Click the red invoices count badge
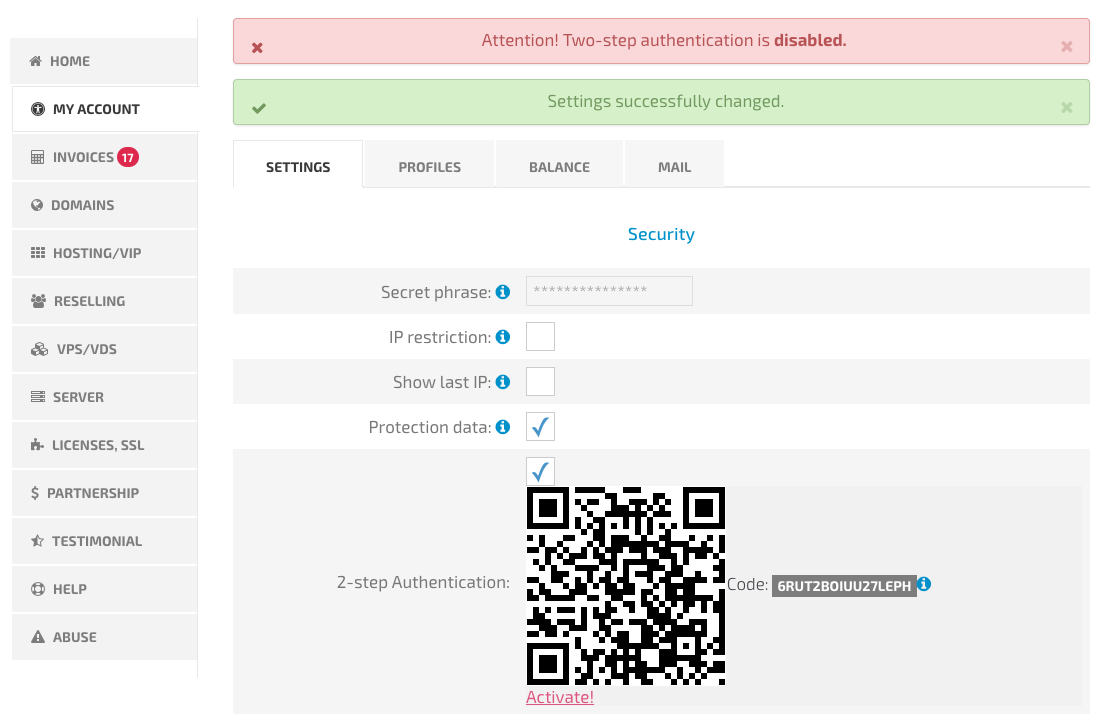 (127, 157)
